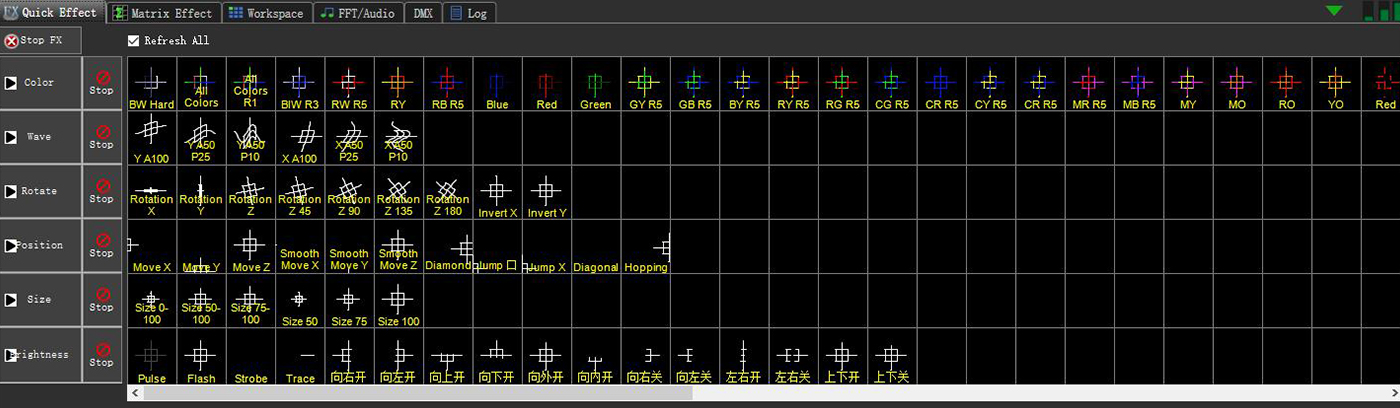Stop the Color row effects
The height and width of the screenshot is (408, 1400).
click(x=102, y=83)
